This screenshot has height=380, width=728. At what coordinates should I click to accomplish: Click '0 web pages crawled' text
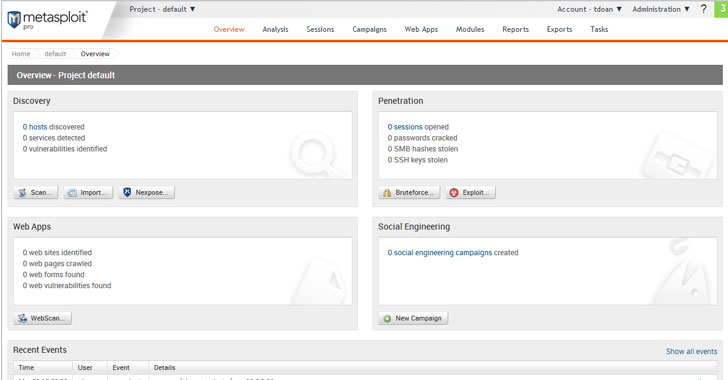coord(57,263)
